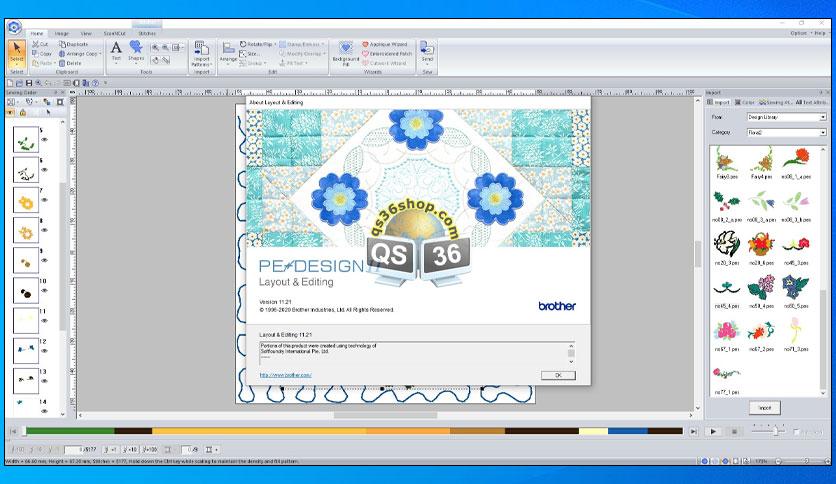Click the Arrange tool
The height and width of the screenshot is (484, 836).
click(228, 53)
